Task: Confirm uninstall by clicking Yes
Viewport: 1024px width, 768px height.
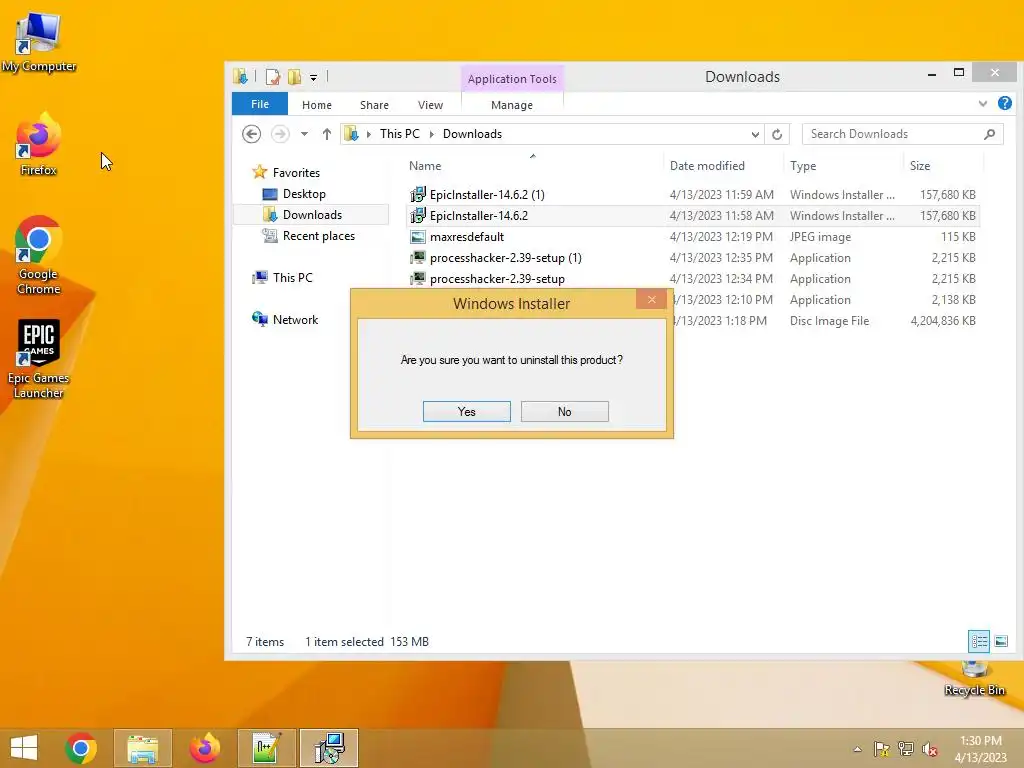Action: coord(466,411)
